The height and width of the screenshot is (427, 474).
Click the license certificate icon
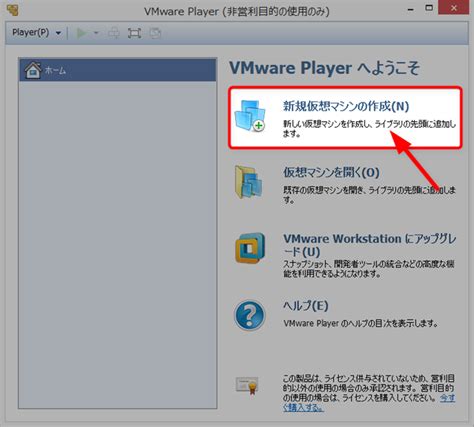247,386
